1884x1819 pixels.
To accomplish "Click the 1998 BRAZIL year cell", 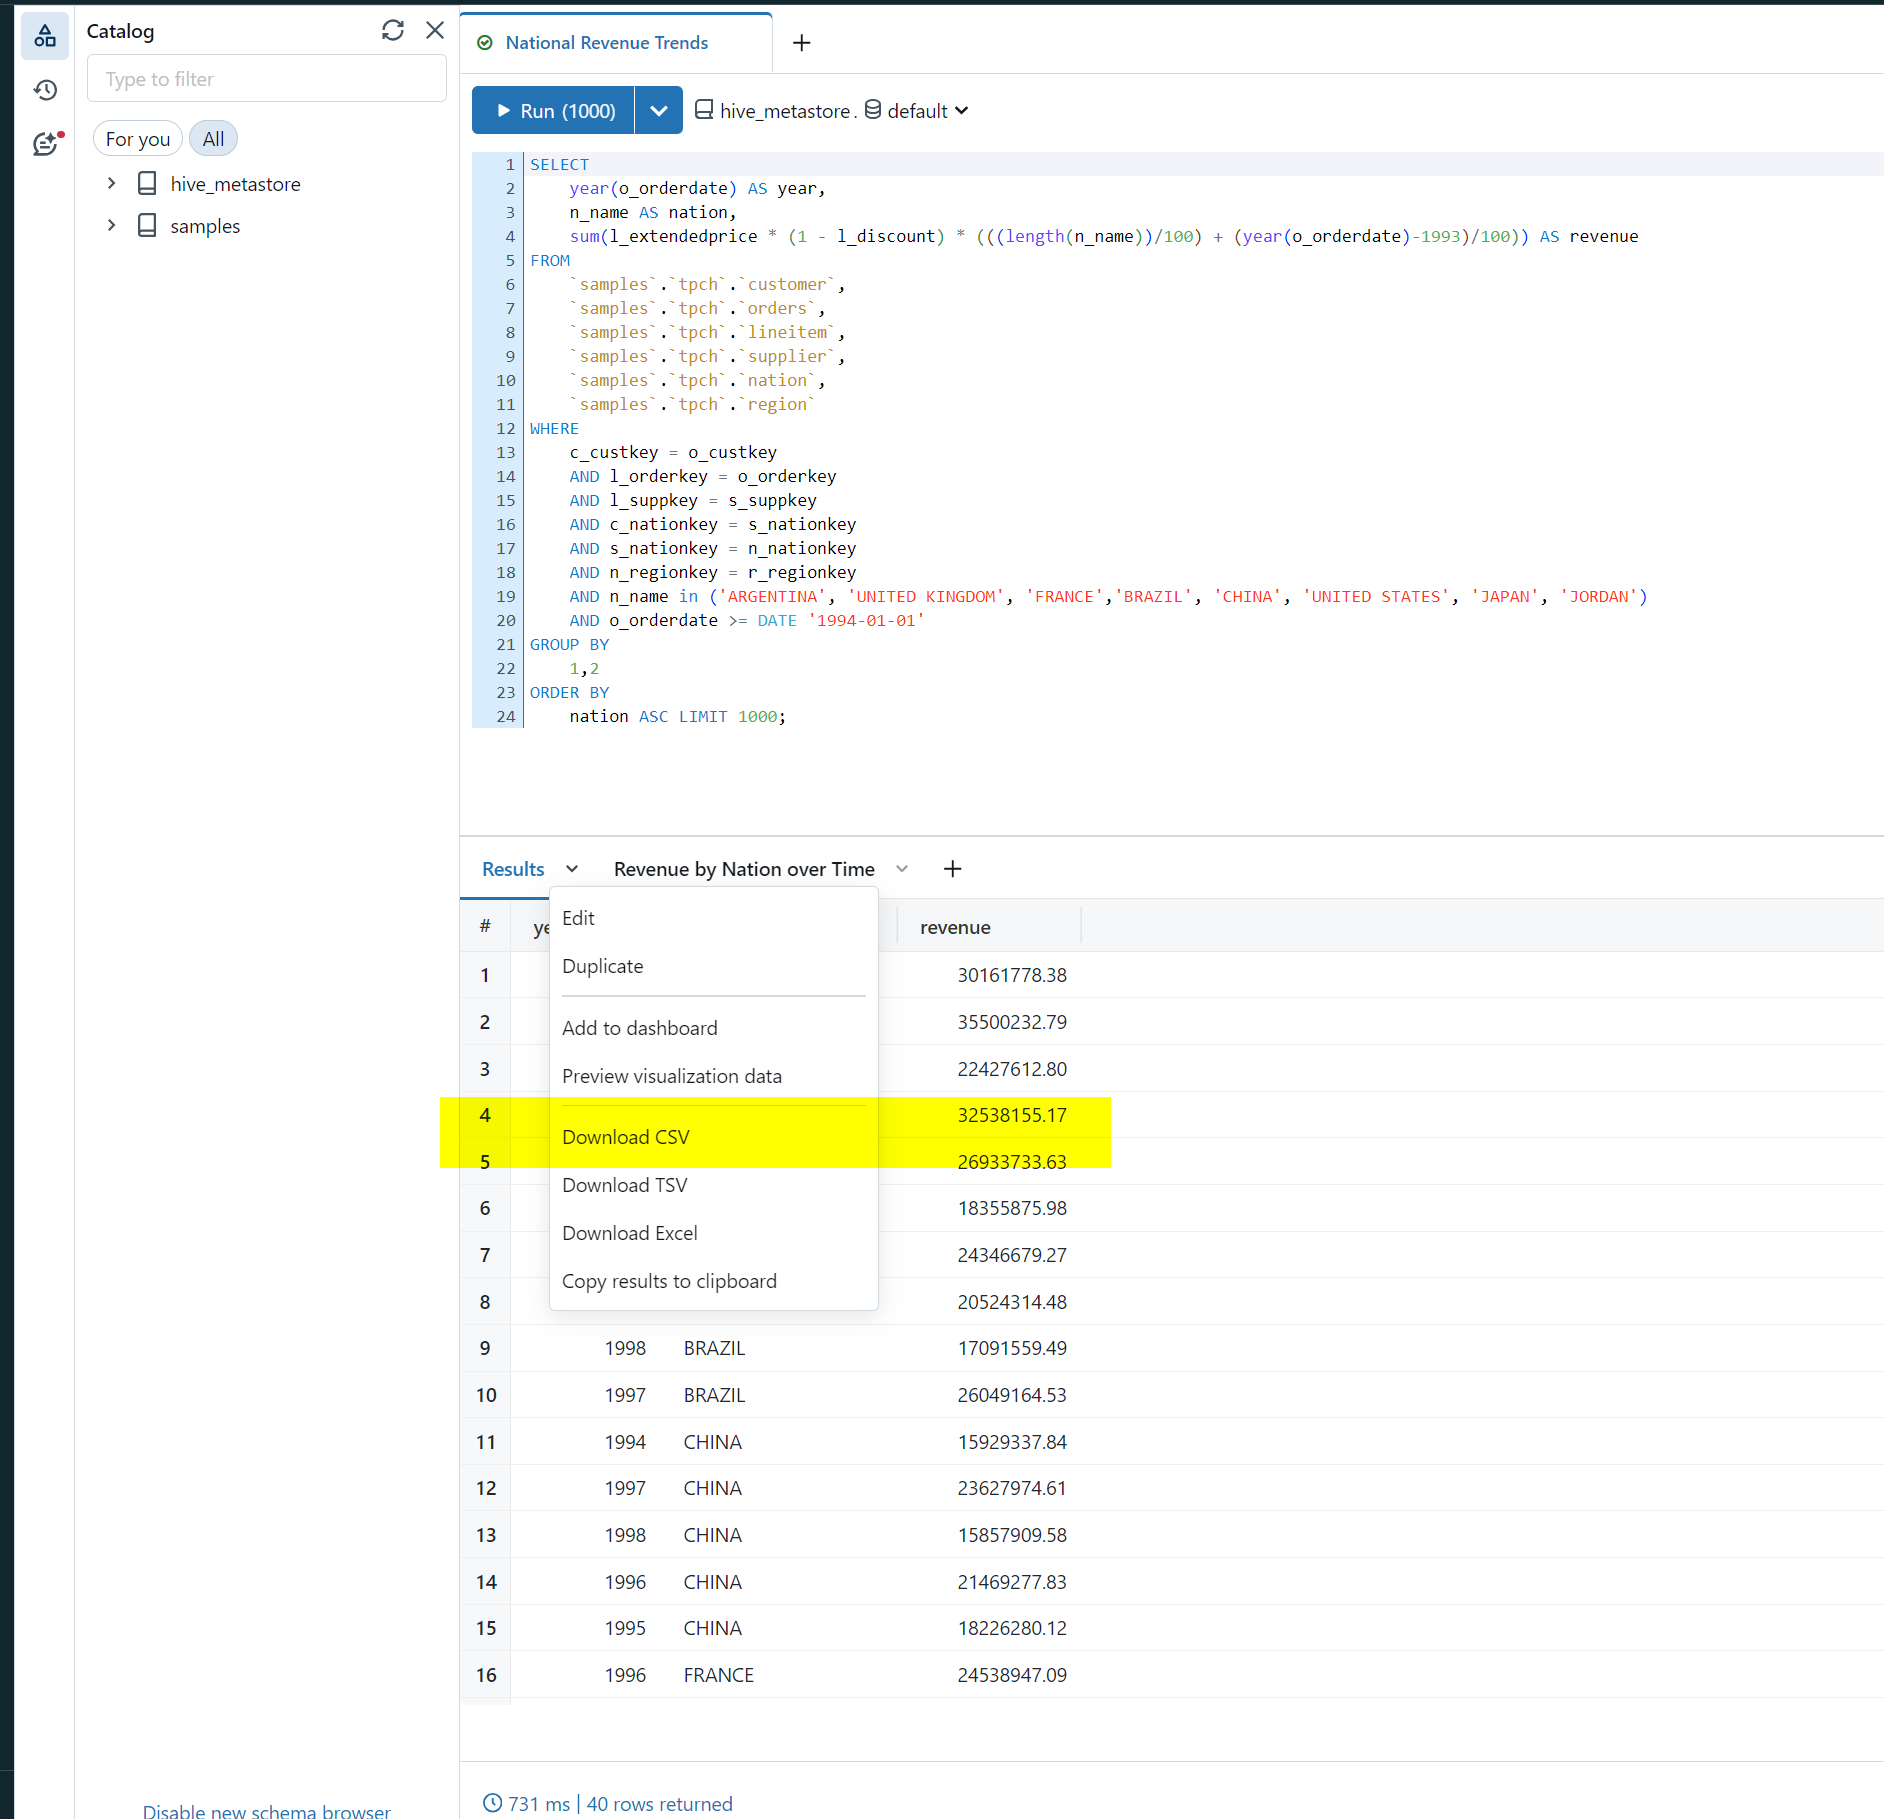I will [x=625, y=1348].
